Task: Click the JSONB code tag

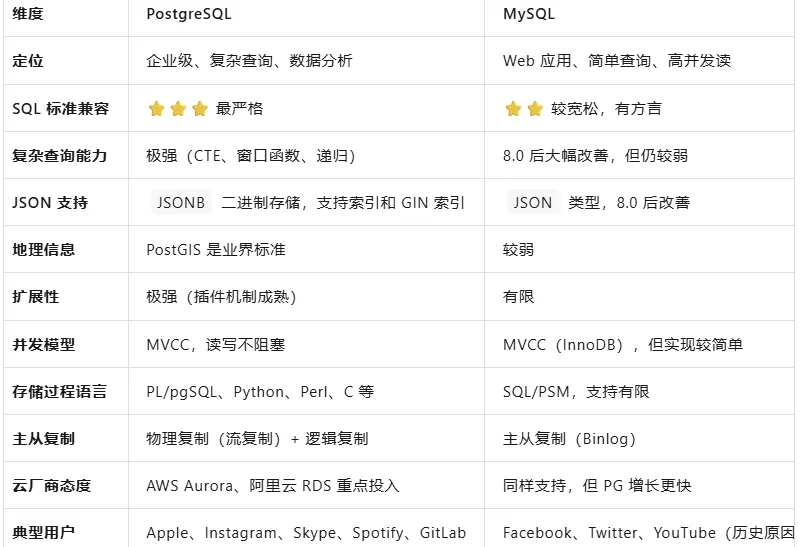Action: pos(181,202)
